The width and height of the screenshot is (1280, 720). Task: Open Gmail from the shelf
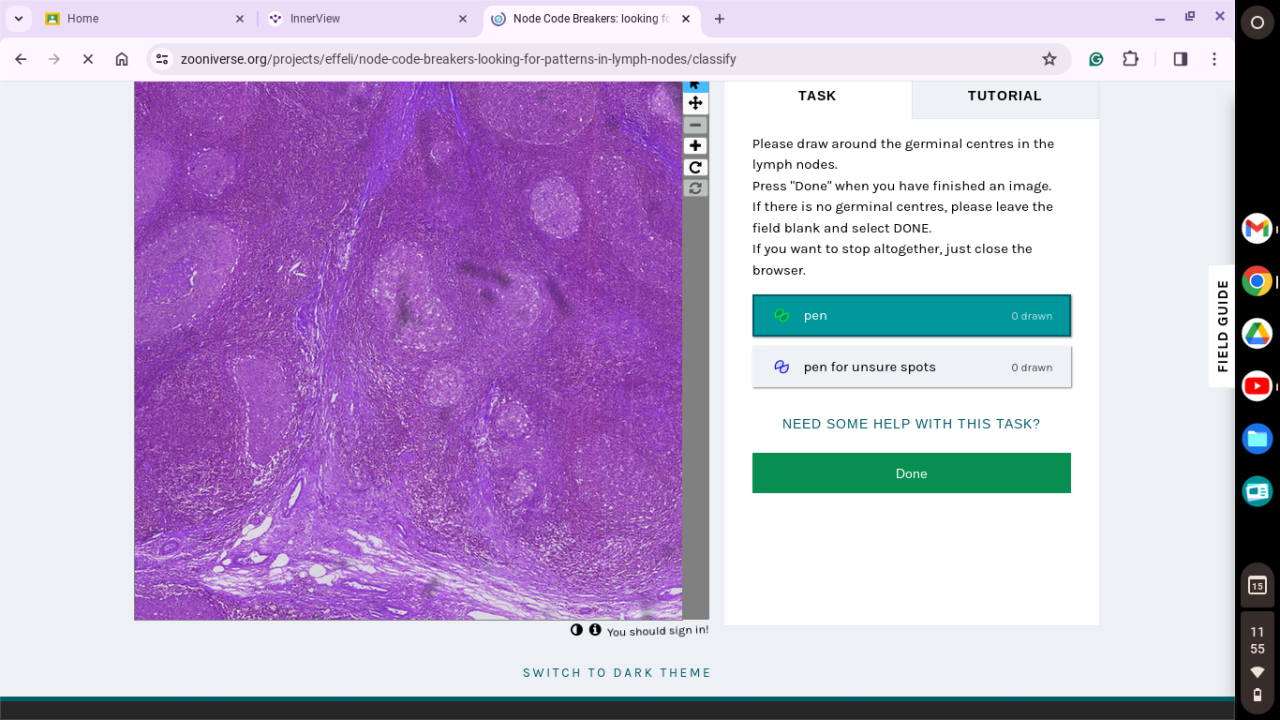tap(1257, 228)
